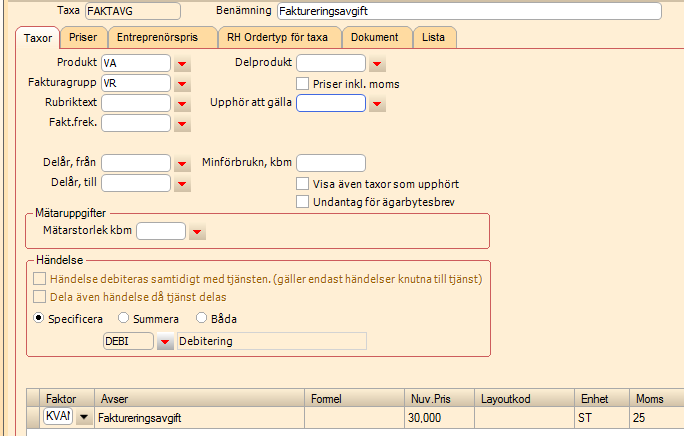
Task: Enable Priser inkl. moms checkbox
Action: tap(303, 84)
